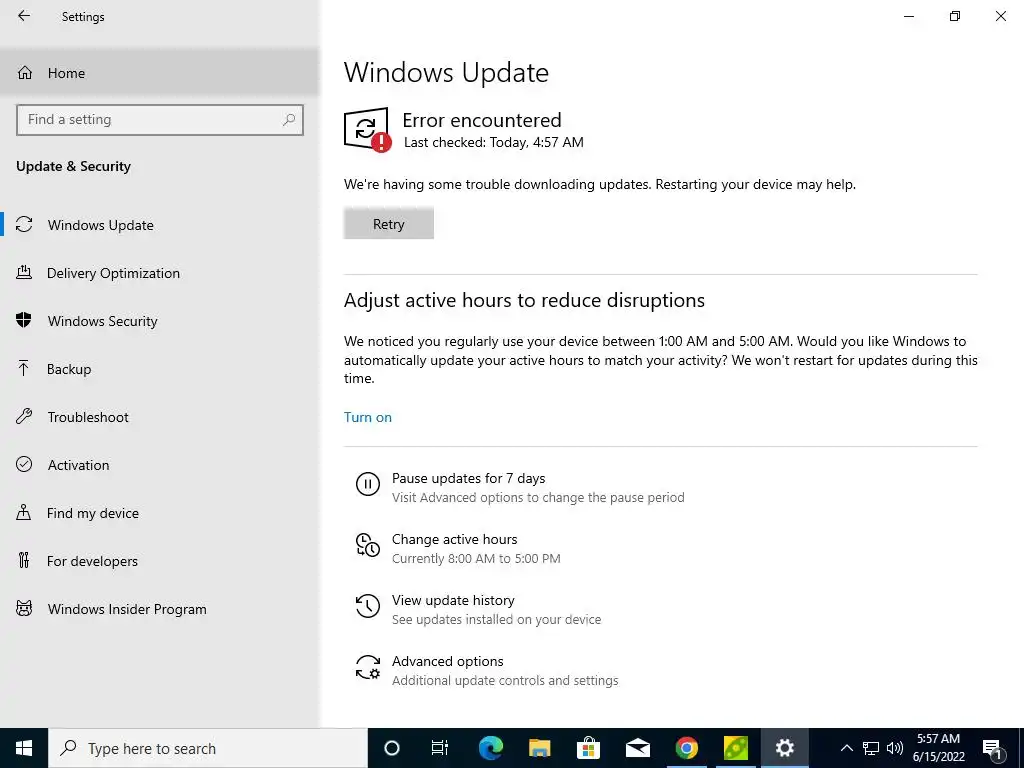The width and height of the screenshot is (1024, 768).
Task: Click the Windows Security shield icon
Action: tap(24, 320)
